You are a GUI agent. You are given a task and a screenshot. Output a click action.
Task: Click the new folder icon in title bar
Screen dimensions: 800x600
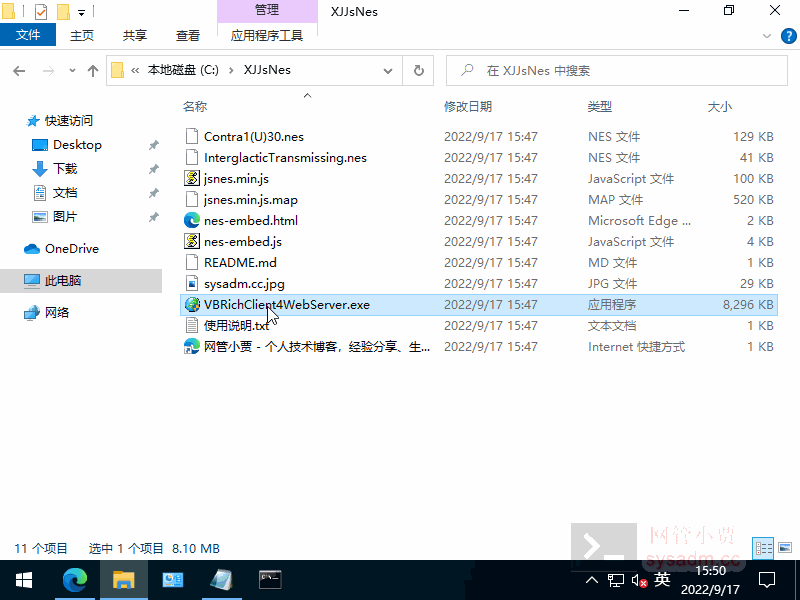click(63, 11)
